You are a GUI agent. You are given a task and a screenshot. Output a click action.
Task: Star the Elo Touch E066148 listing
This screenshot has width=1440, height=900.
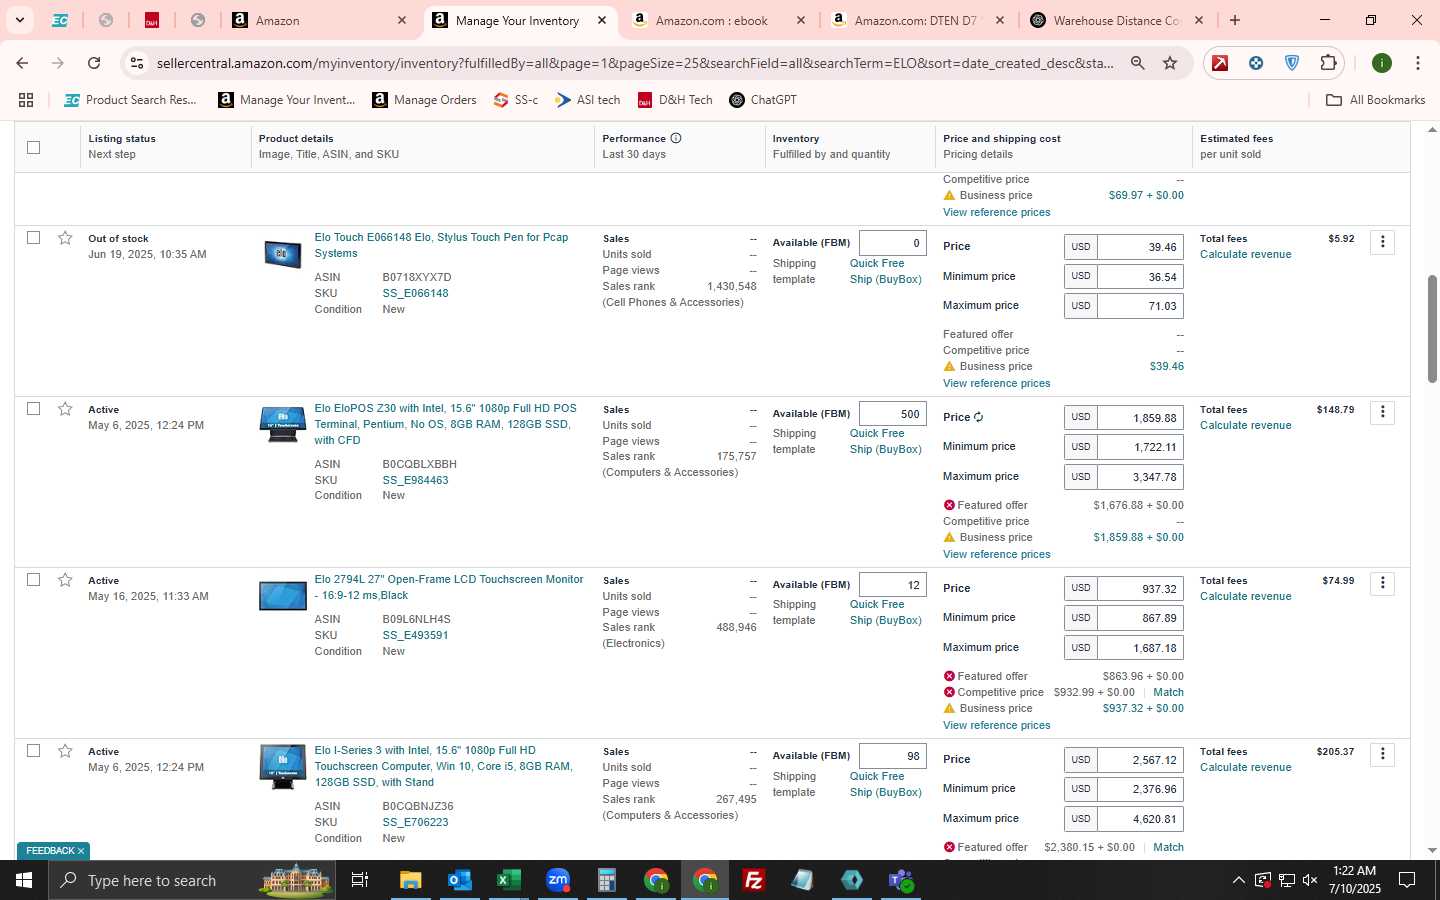pyautogui.click(x=65, y=238)
